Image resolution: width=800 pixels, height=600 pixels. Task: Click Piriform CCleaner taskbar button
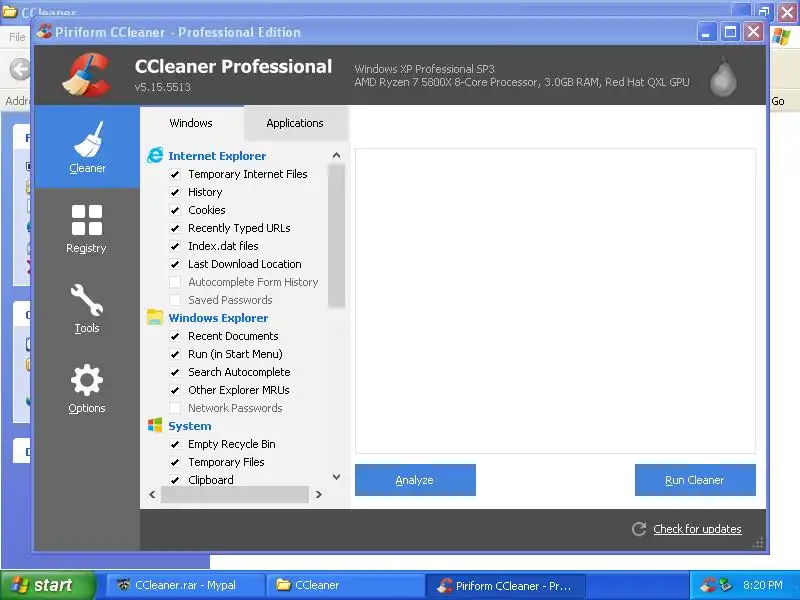[x=505, y=586]
